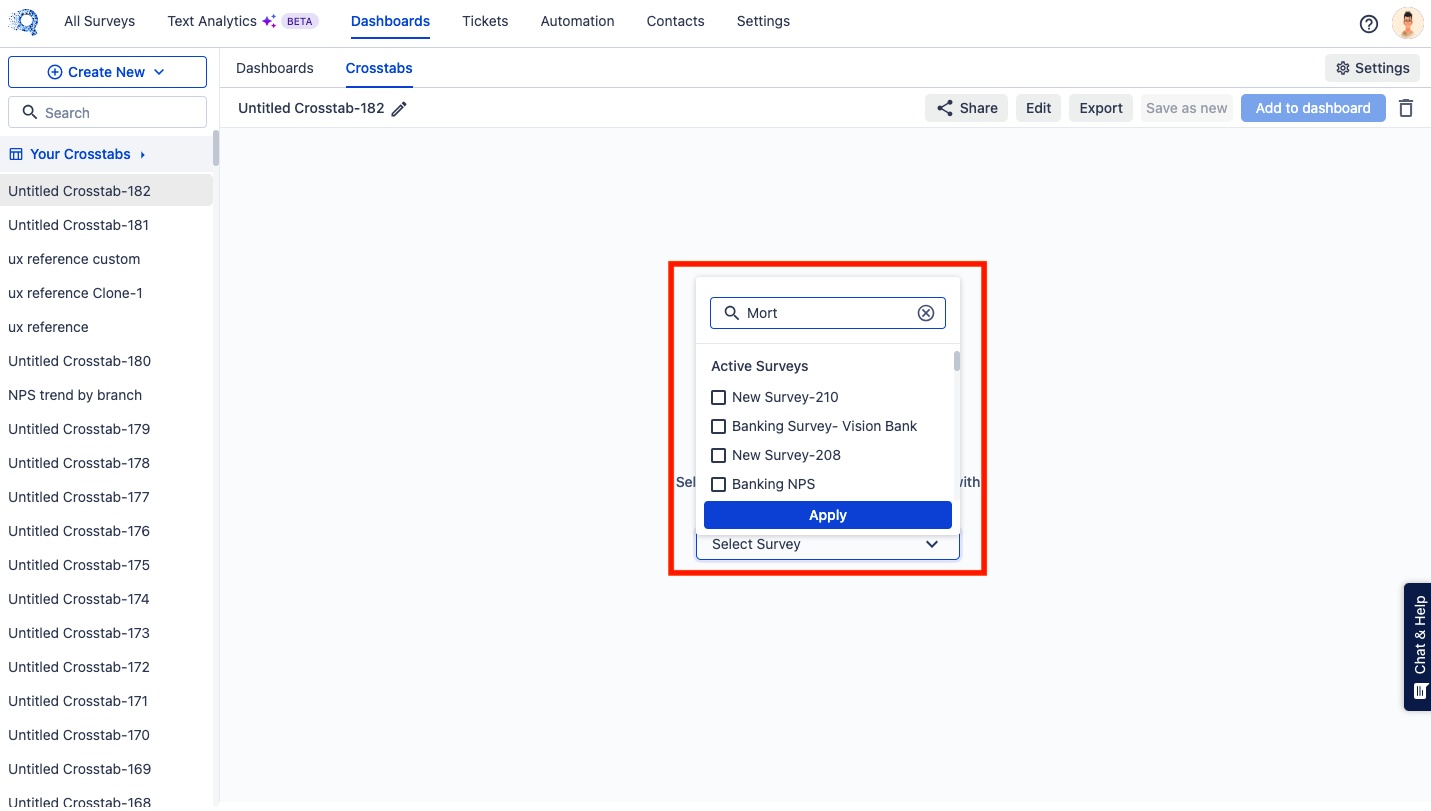The height and width of the screenshot is (811, 1431).
Task: Open the Chat & Help side widget
Action: [1418, 647]
